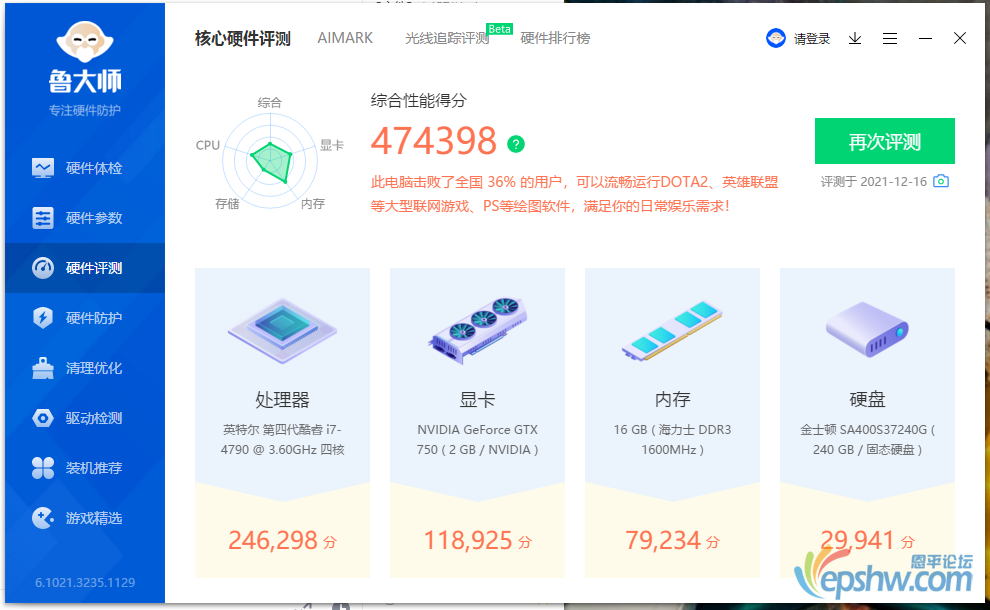
Task: Switch to AIMARK tab
Action: pyautogui.click(x=345, y=38)
